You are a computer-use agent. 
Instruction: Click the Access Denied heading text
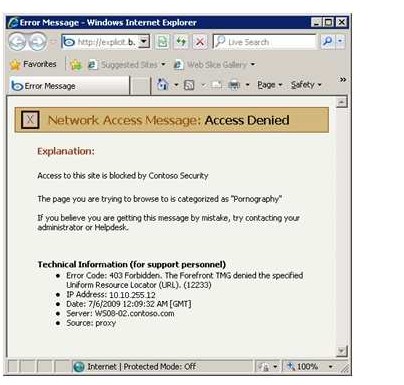[247, 120]
